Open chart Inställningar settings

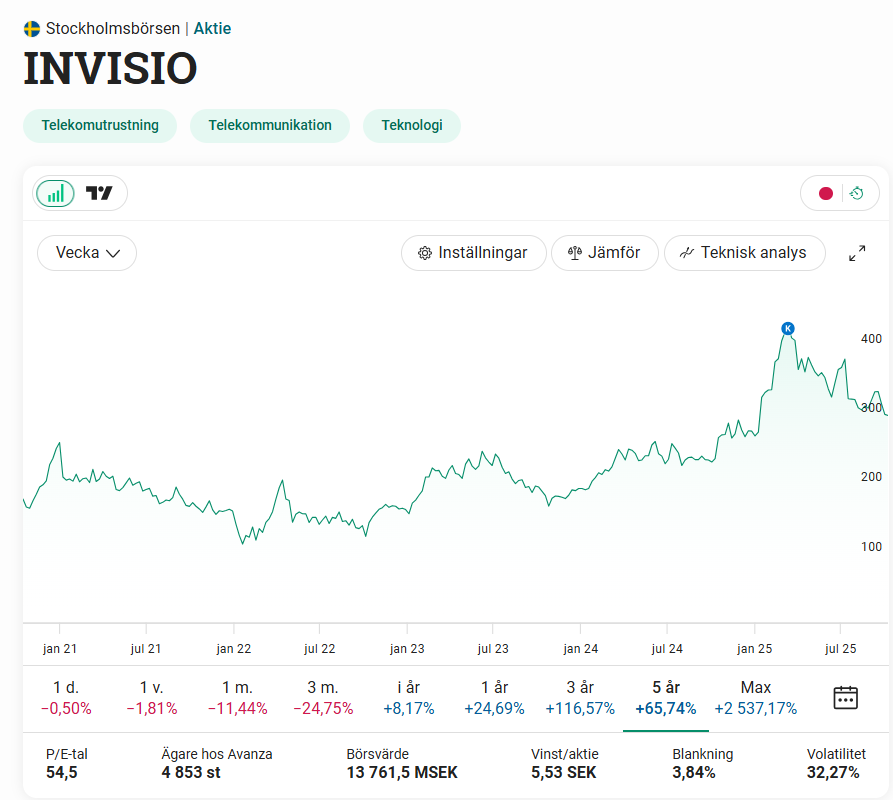click(473, 253)
